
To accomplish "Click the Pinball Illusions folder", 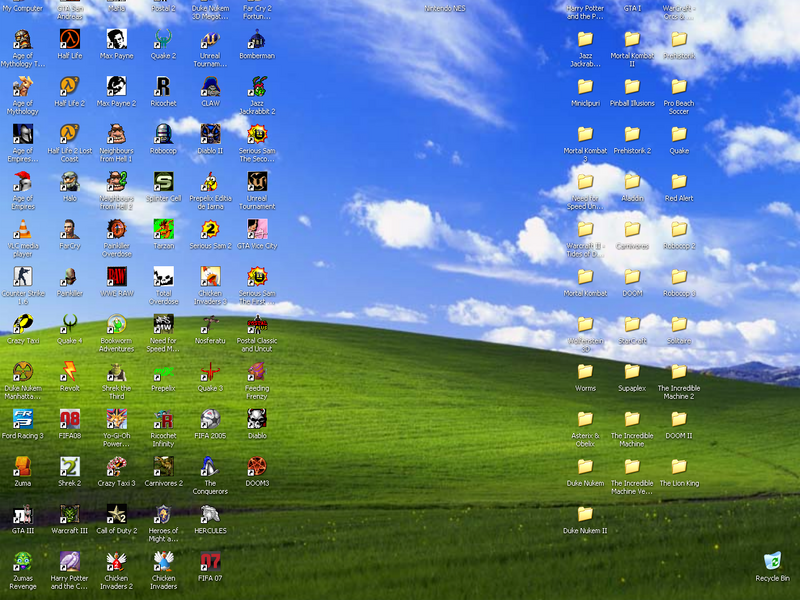I will click(632, 87).
